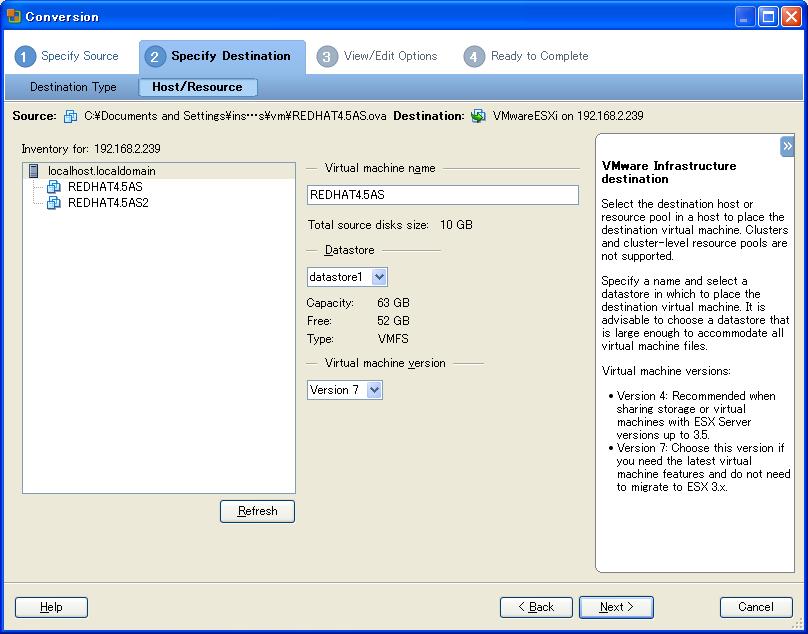
Task: Click the Conversion app icon in title bar
Action: pyautogui.click(x=13, y=16)
